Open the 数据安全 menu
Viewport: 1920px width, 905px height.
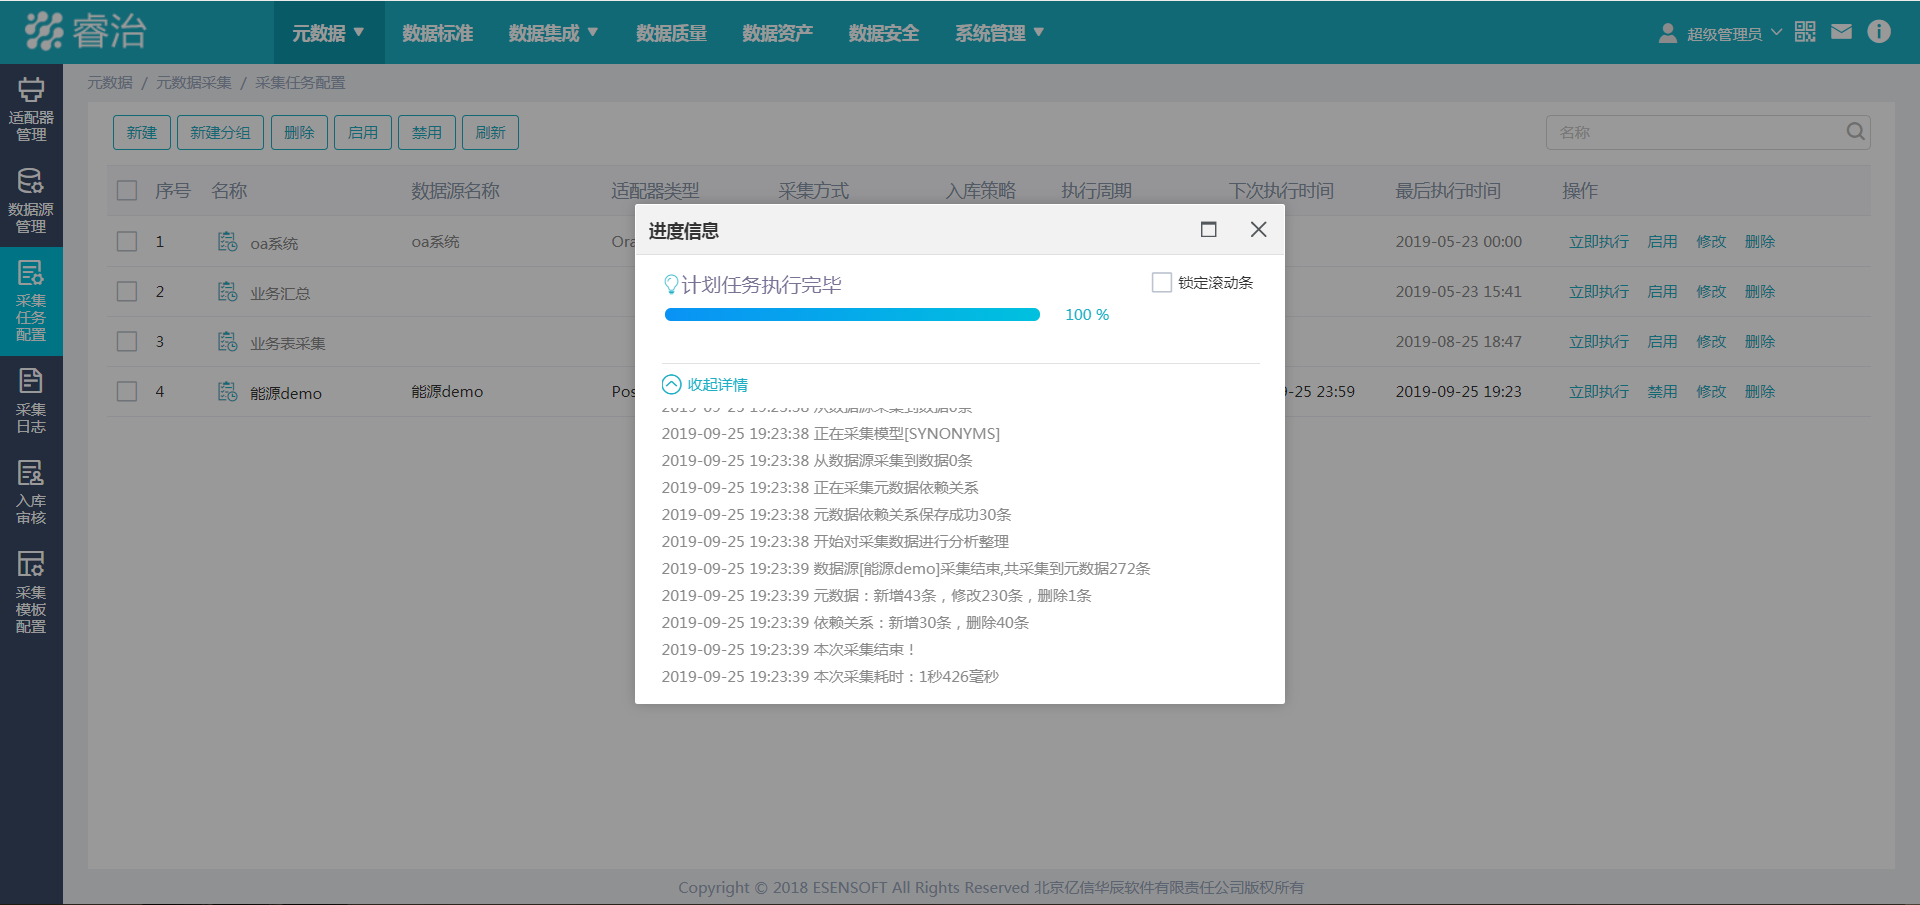884,33
